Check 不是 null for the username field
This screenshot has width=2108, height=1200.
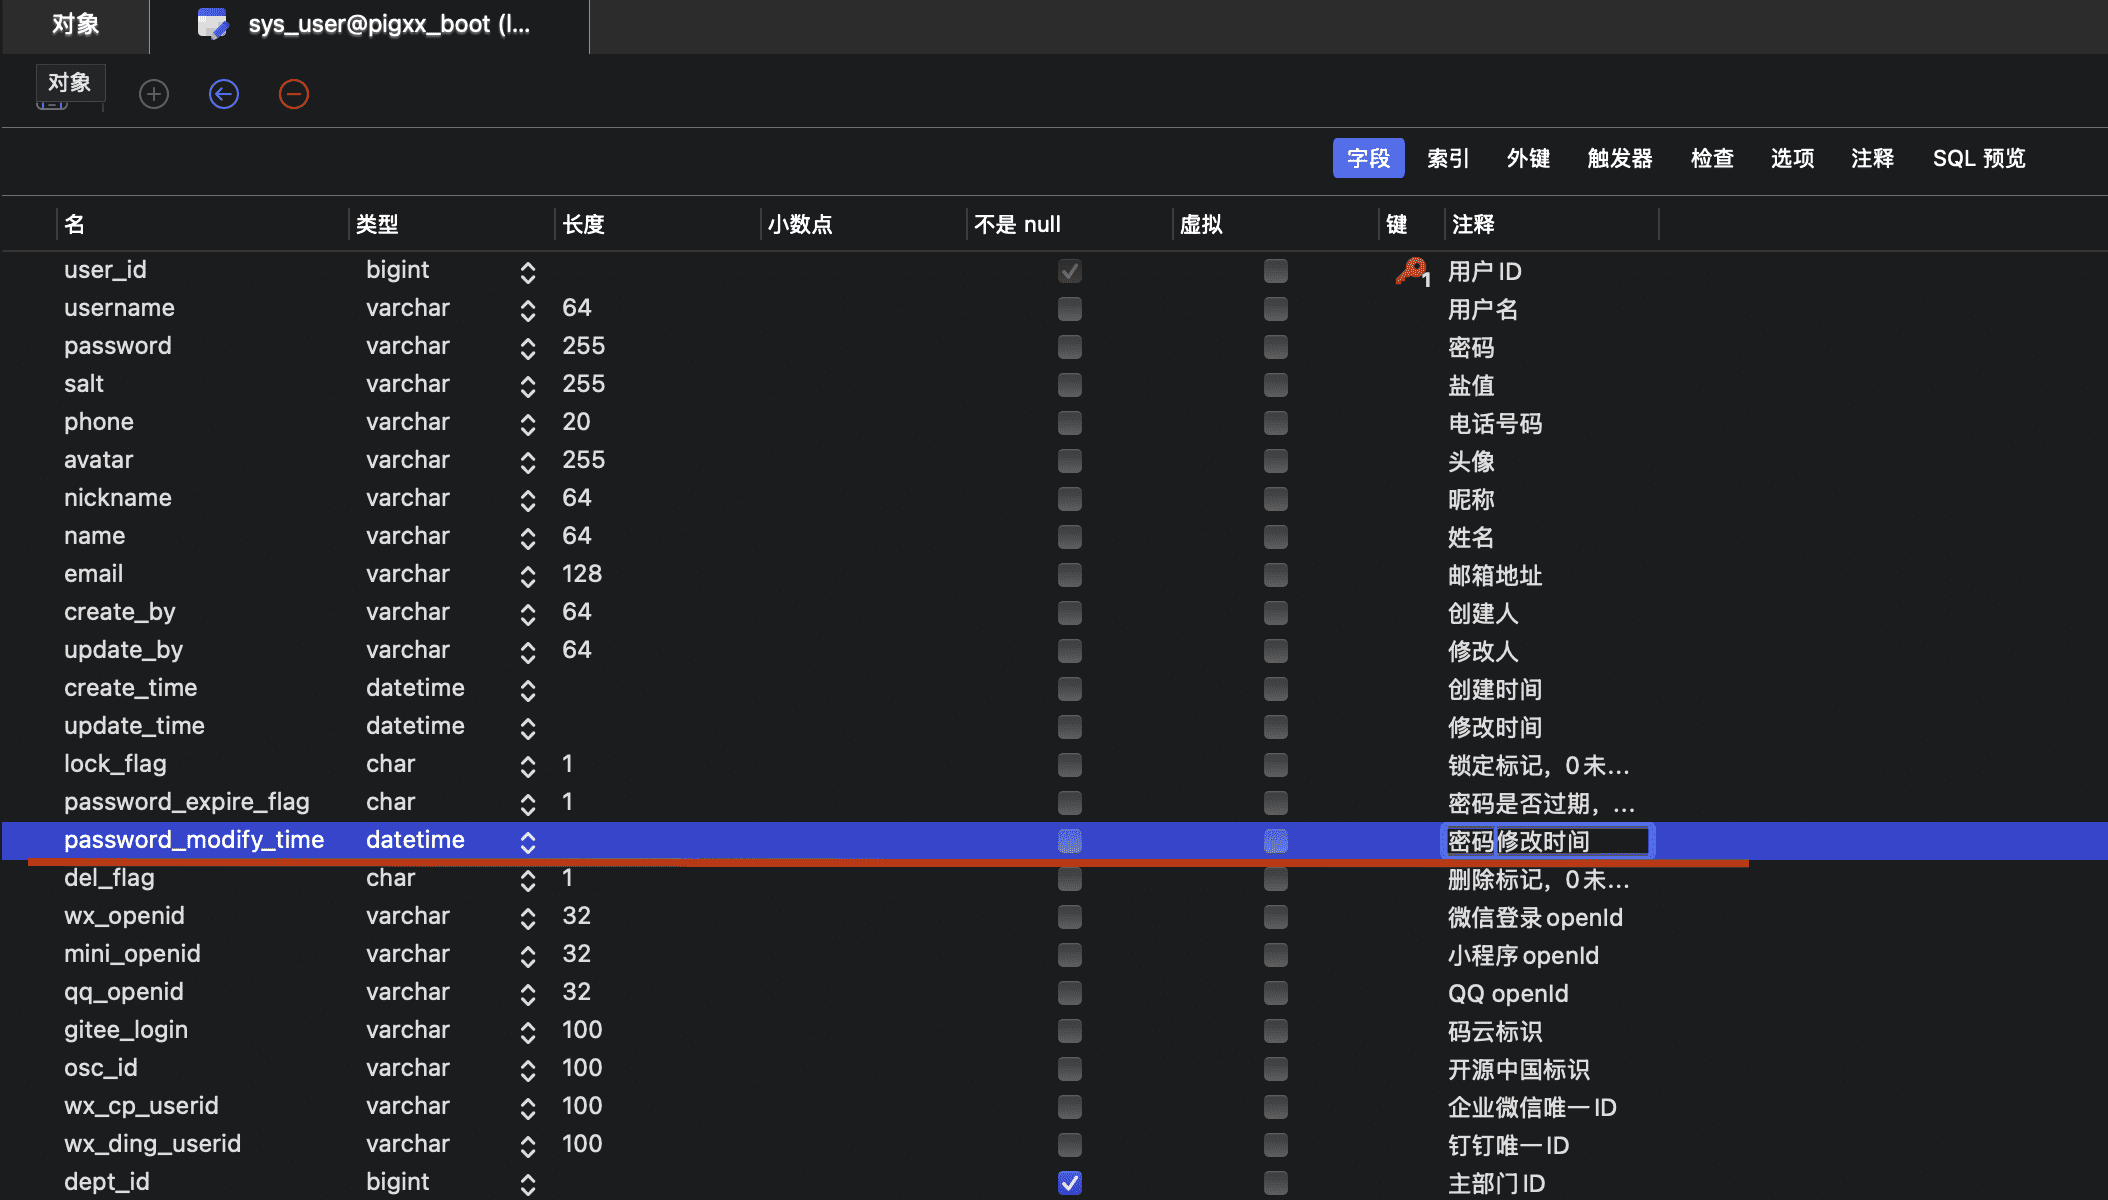click(x=1069, y=309)
